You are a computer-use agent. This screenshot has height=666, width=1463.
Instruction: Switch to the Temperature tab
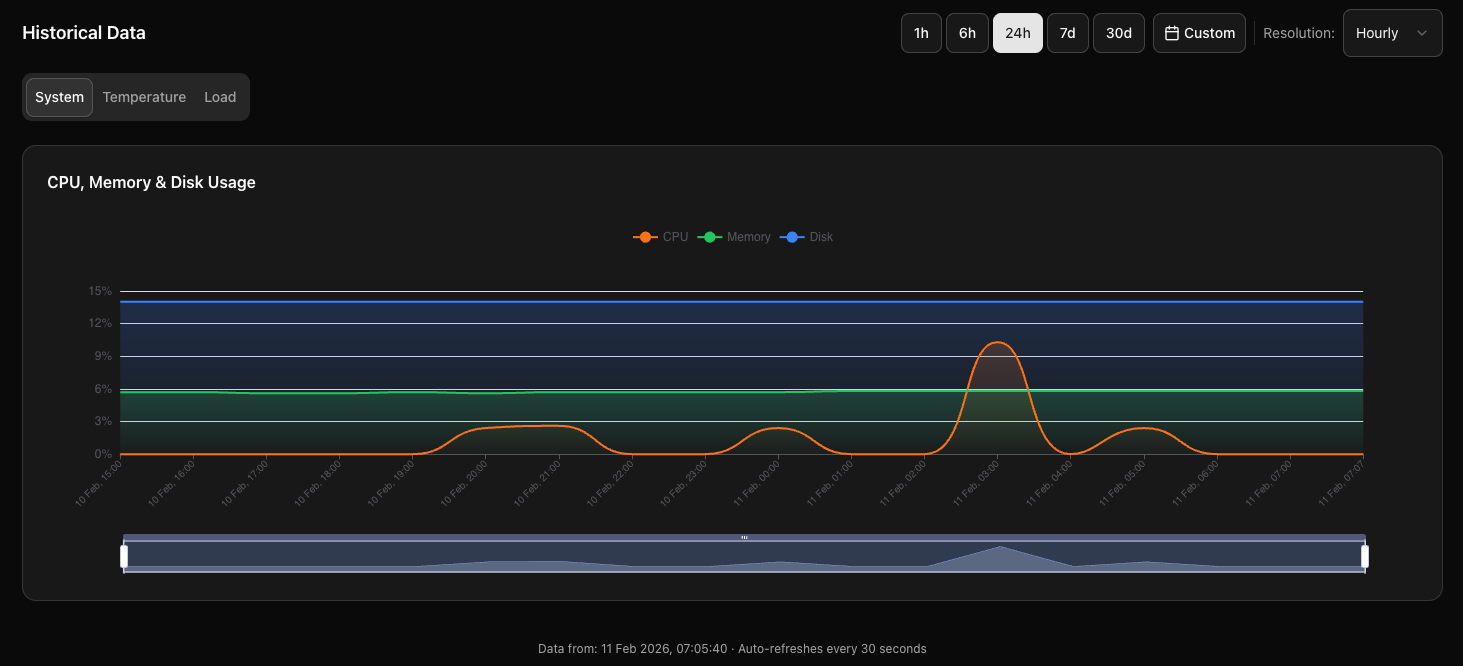pos(144,97)
